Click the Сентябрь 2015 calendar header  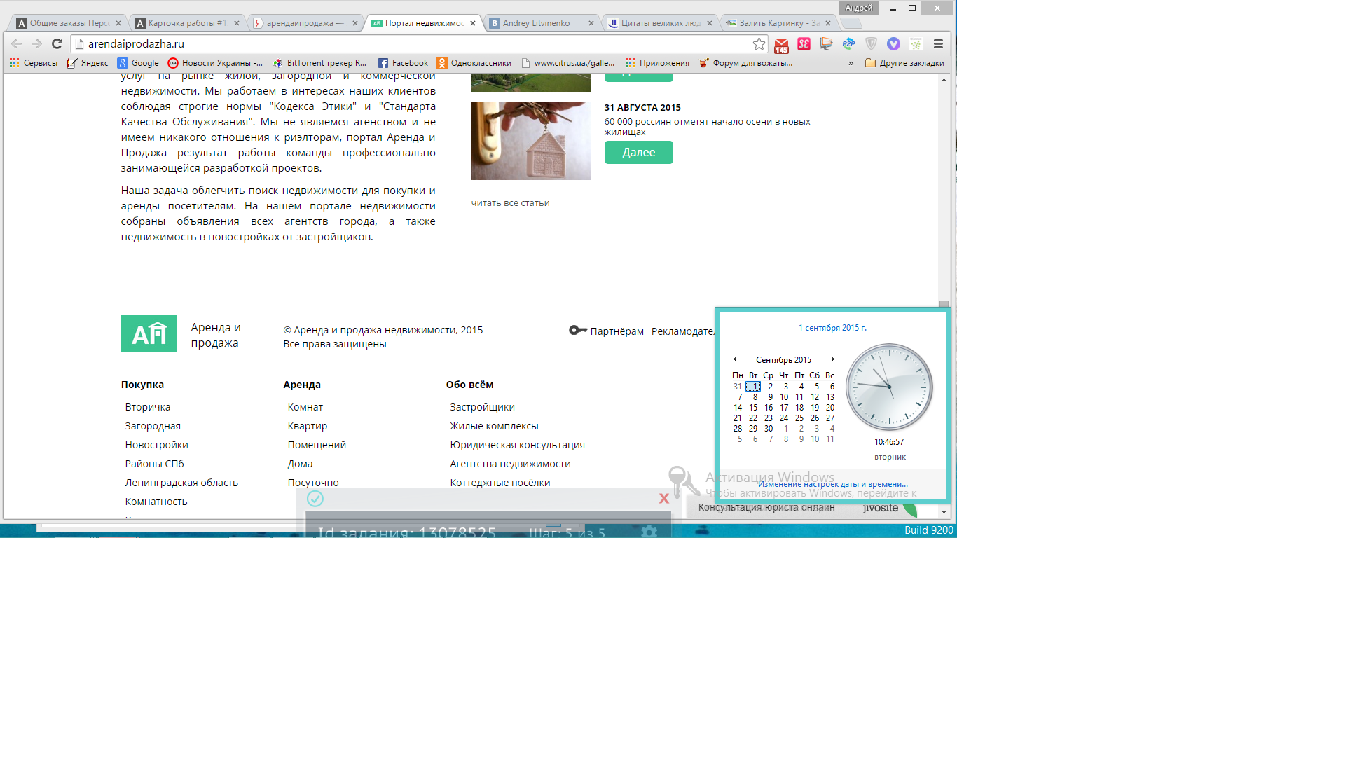coord(784,359)
